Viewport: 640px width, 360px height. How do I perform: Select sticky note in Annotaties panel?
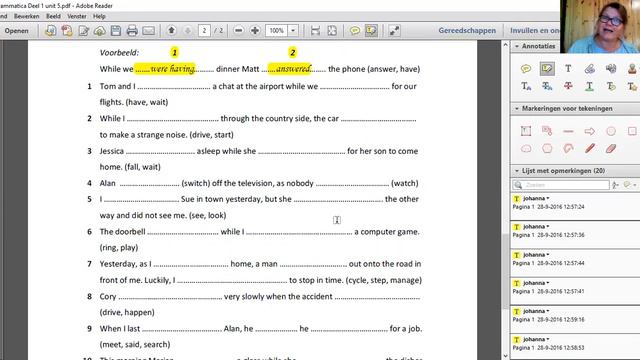click(x=526, y=69)
